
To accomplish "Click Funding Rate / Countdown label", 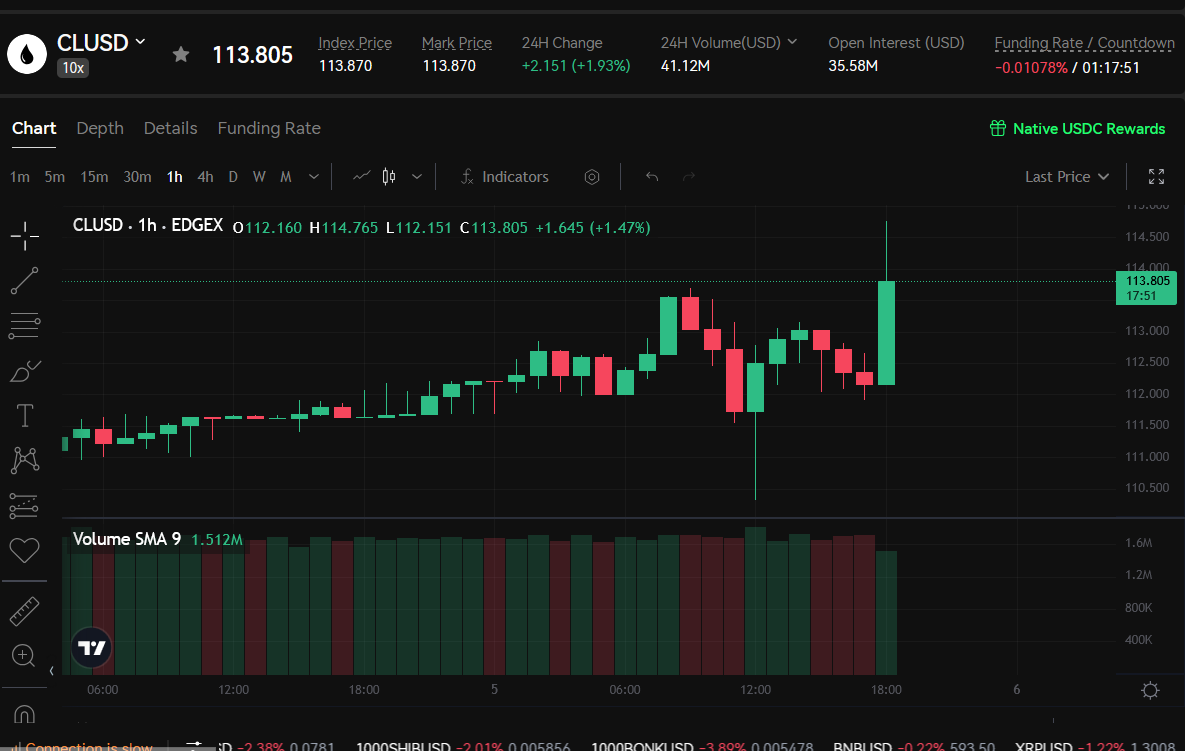I will (1084, 43).
